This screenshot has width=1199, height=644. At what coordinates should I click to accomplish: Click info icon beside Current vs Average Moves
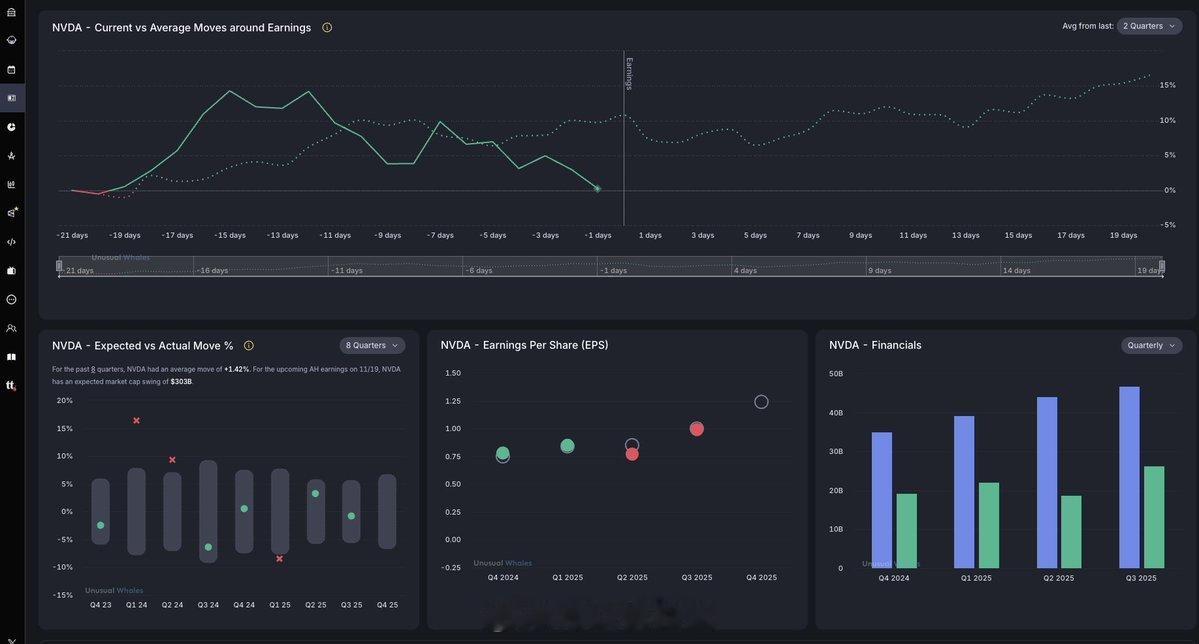[327, 28]
